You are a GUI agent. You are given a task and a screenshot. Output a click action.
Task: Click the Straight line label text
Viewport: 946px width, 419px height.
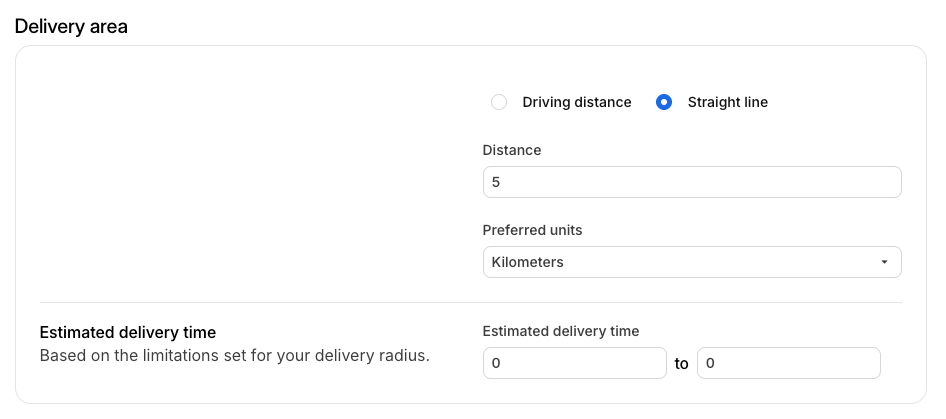(728, 102)
